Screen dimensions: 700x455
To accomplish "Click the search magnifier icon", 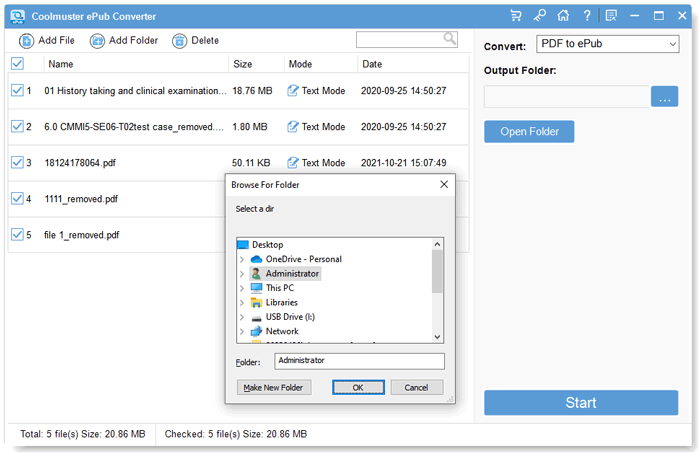I will 450,39.
